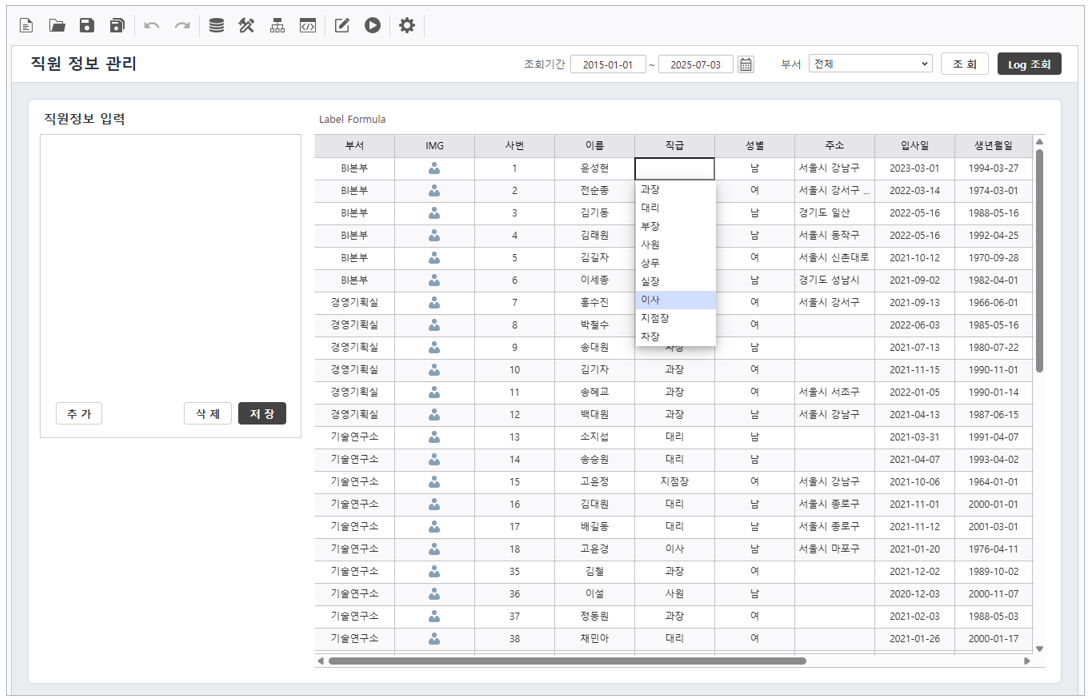Click the new document toolbar icon
The image size is (1088, 699).
(27, 26)
